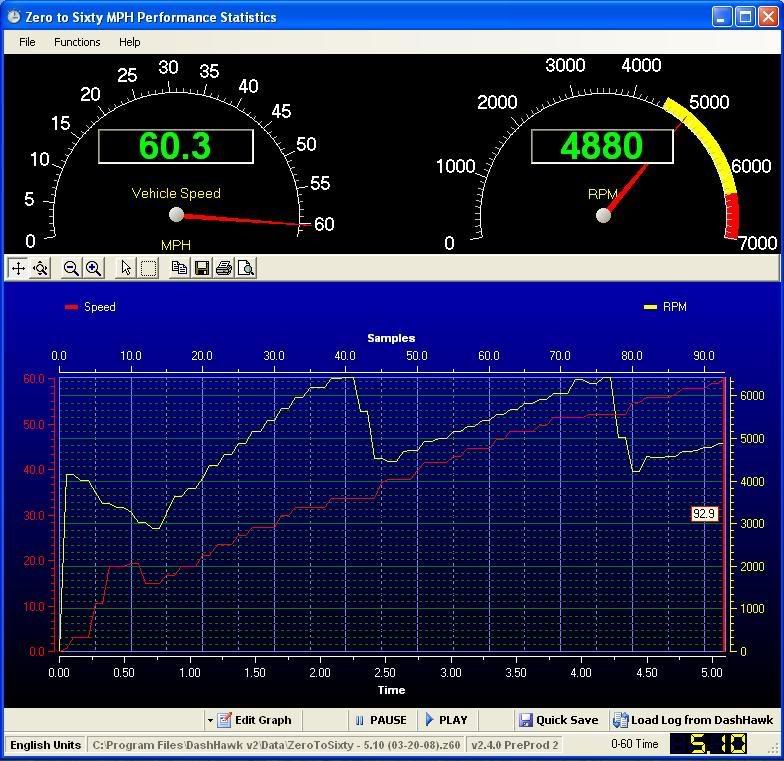Open the File menu
The width and height of the screenshot is (784, 761).
(x=27, y=42)
